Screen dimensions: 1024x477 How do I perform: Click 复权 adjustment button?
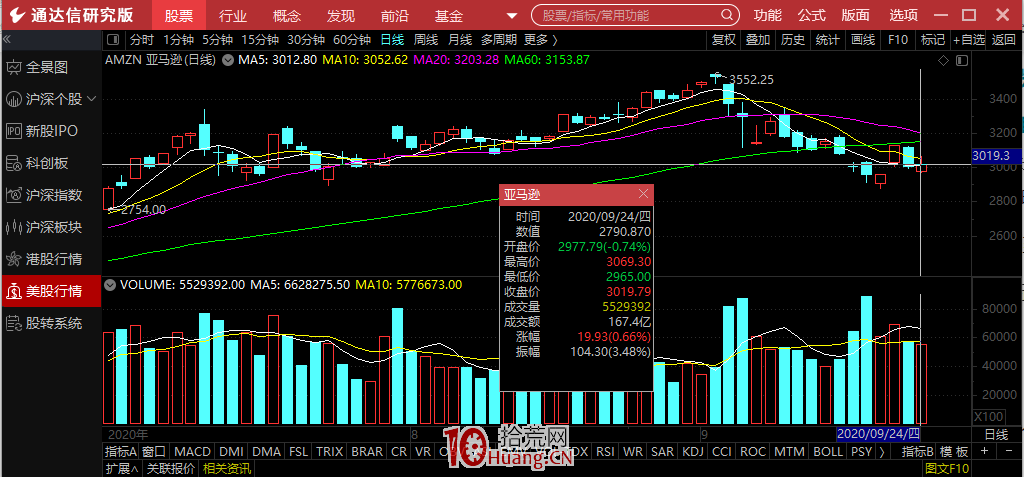(x=724, y=40)
